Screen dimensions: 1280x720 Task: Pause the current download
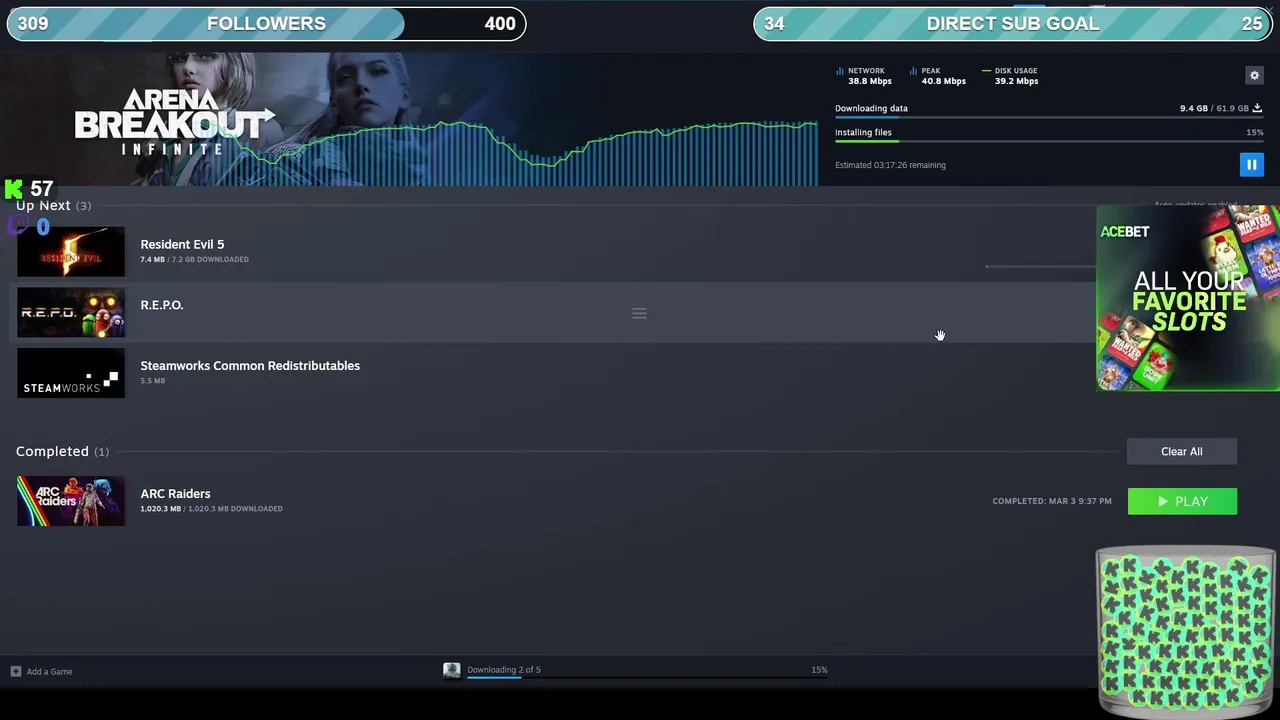[x=1251, y=164]
